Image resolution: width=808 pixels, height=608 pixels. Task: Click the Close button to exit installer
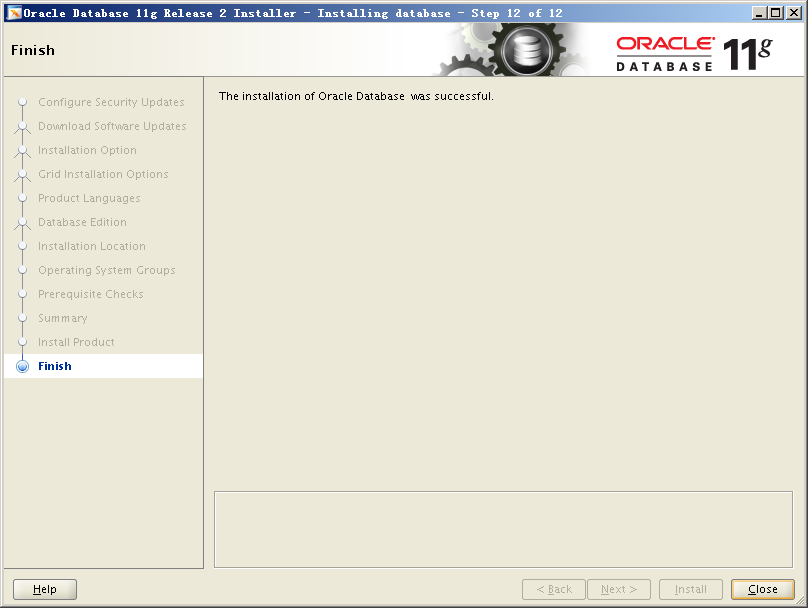point(762,589)
